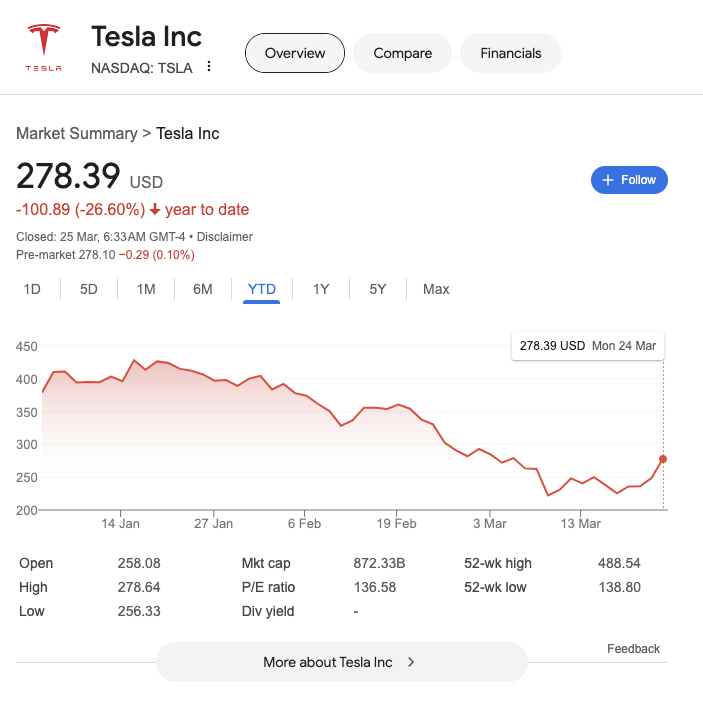Open the three-dot menu beside NASDAQ: TSLA
This screenshot has height=713, width=703.
pos(209,67)
